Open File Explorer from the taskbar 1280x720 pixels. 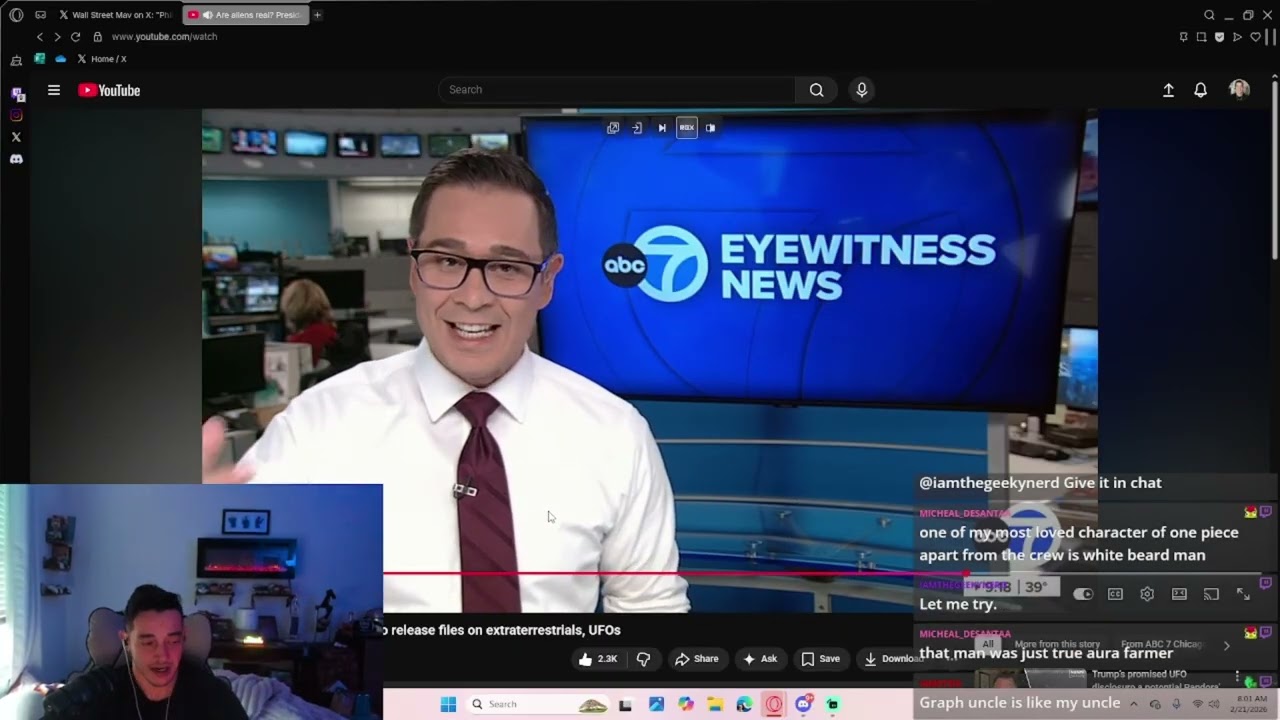(715, 704)
